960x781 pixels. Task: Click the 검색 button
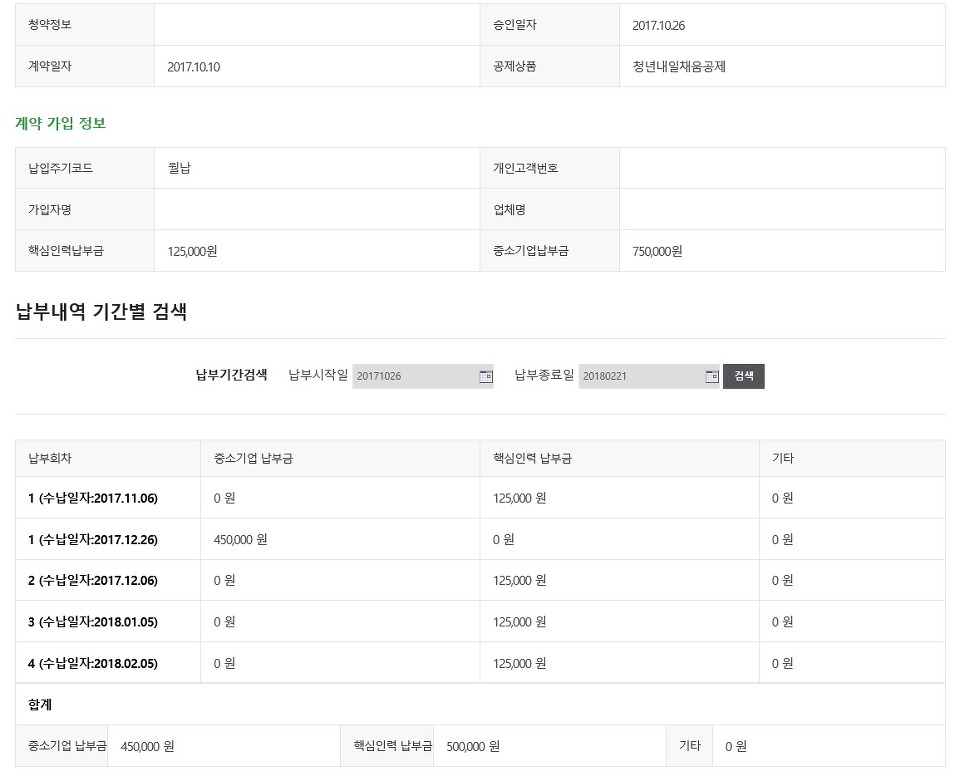click(x=744, y=376)
